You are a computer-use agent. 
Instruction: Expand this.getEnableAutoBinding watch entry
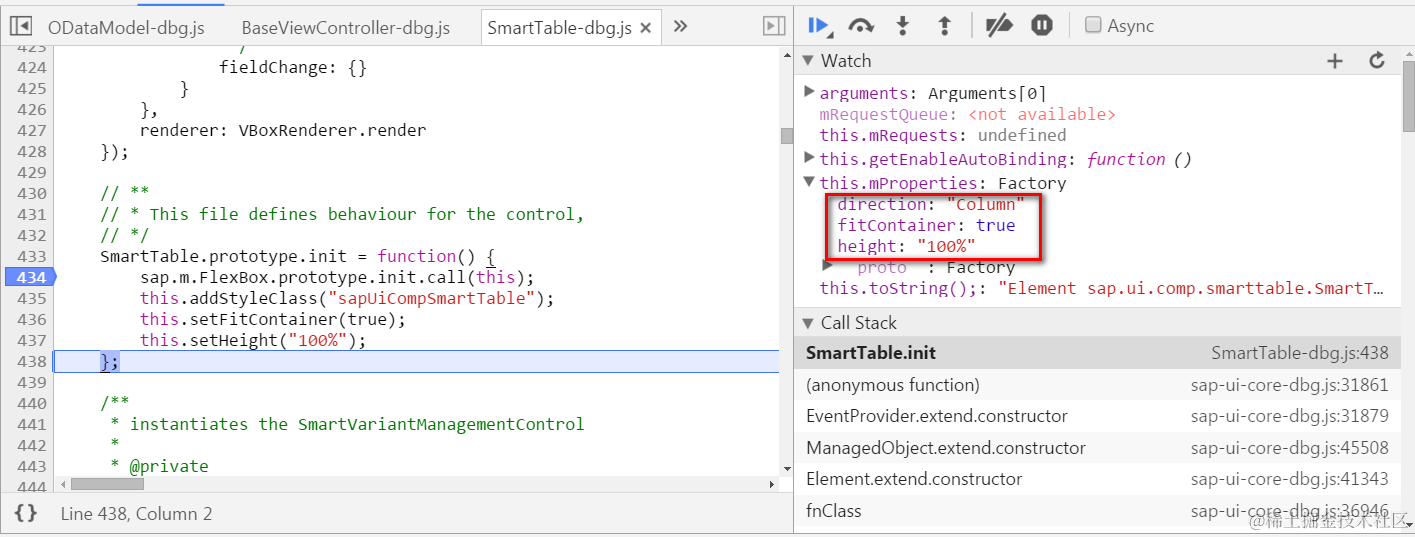click(809, 158)
